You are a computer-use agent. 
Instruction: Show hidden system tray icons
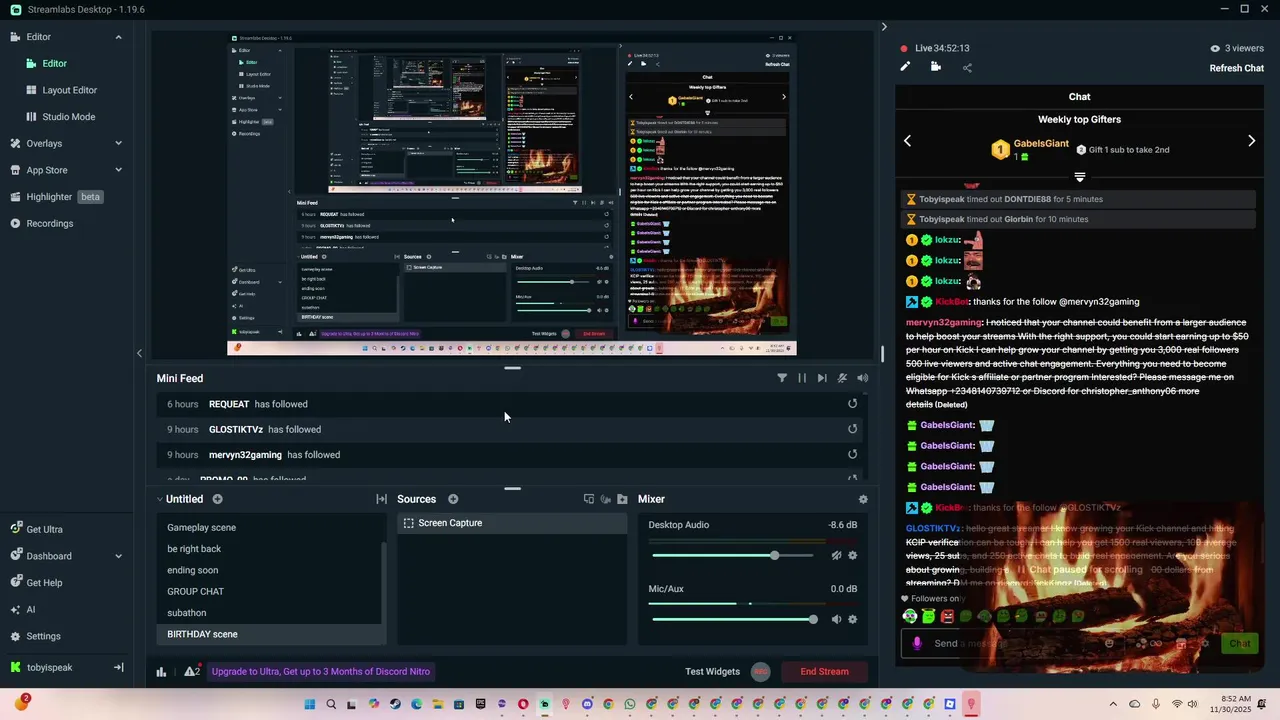[x=1115, y=704]
